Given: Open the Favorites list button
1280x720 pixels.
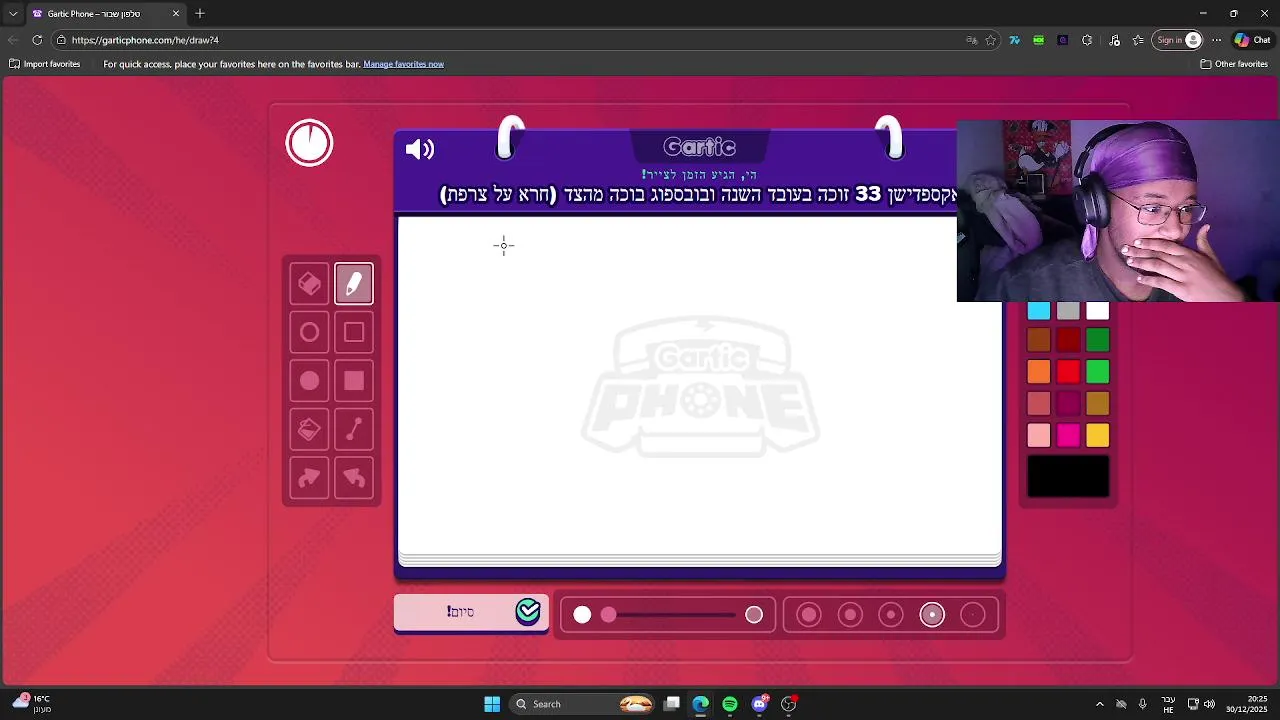Looking at the screenshot, I should coord(1138,40).
